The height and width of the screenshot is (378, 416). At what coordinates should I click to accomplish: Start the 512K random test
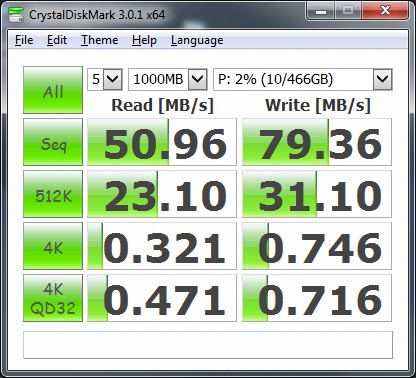tap(53, 194)
